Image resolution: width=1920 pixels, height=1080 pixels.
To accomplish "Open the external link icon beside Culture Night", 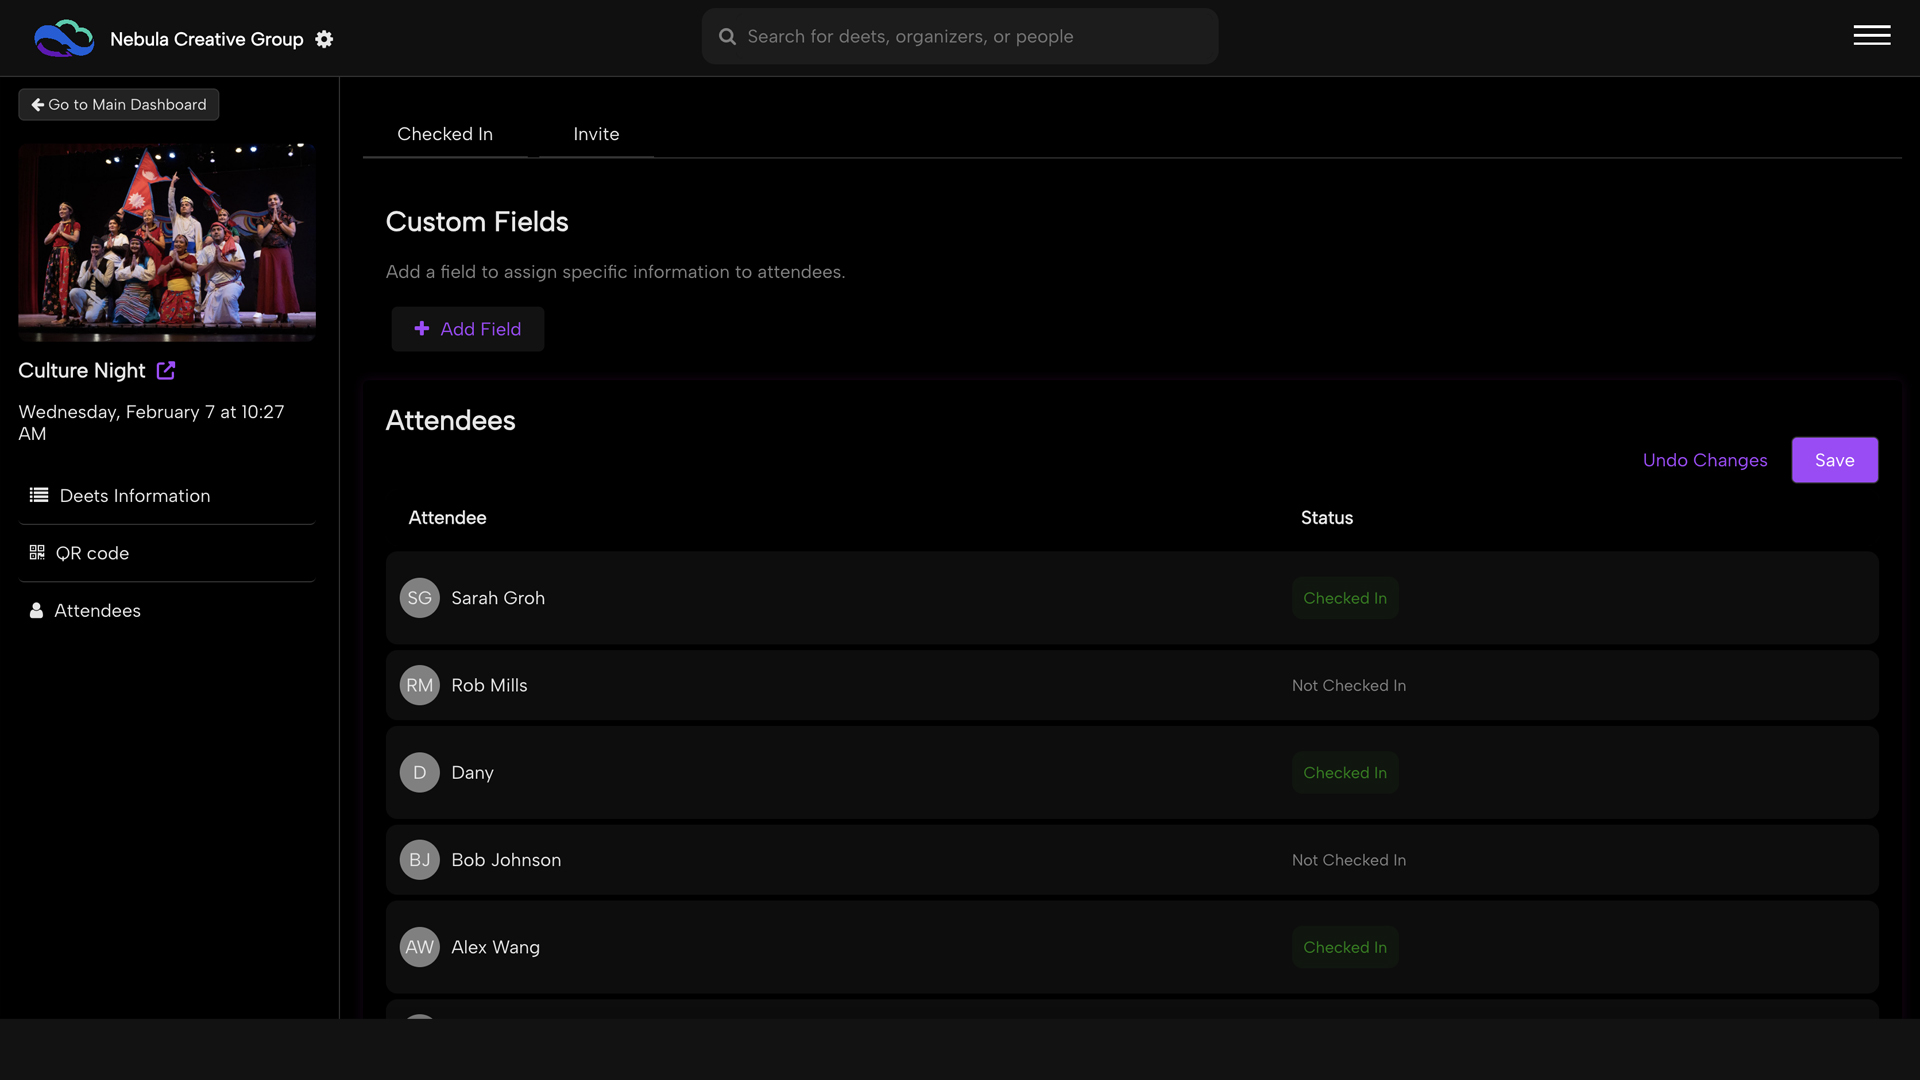I will pyautogui.click(x=165, y=371).
